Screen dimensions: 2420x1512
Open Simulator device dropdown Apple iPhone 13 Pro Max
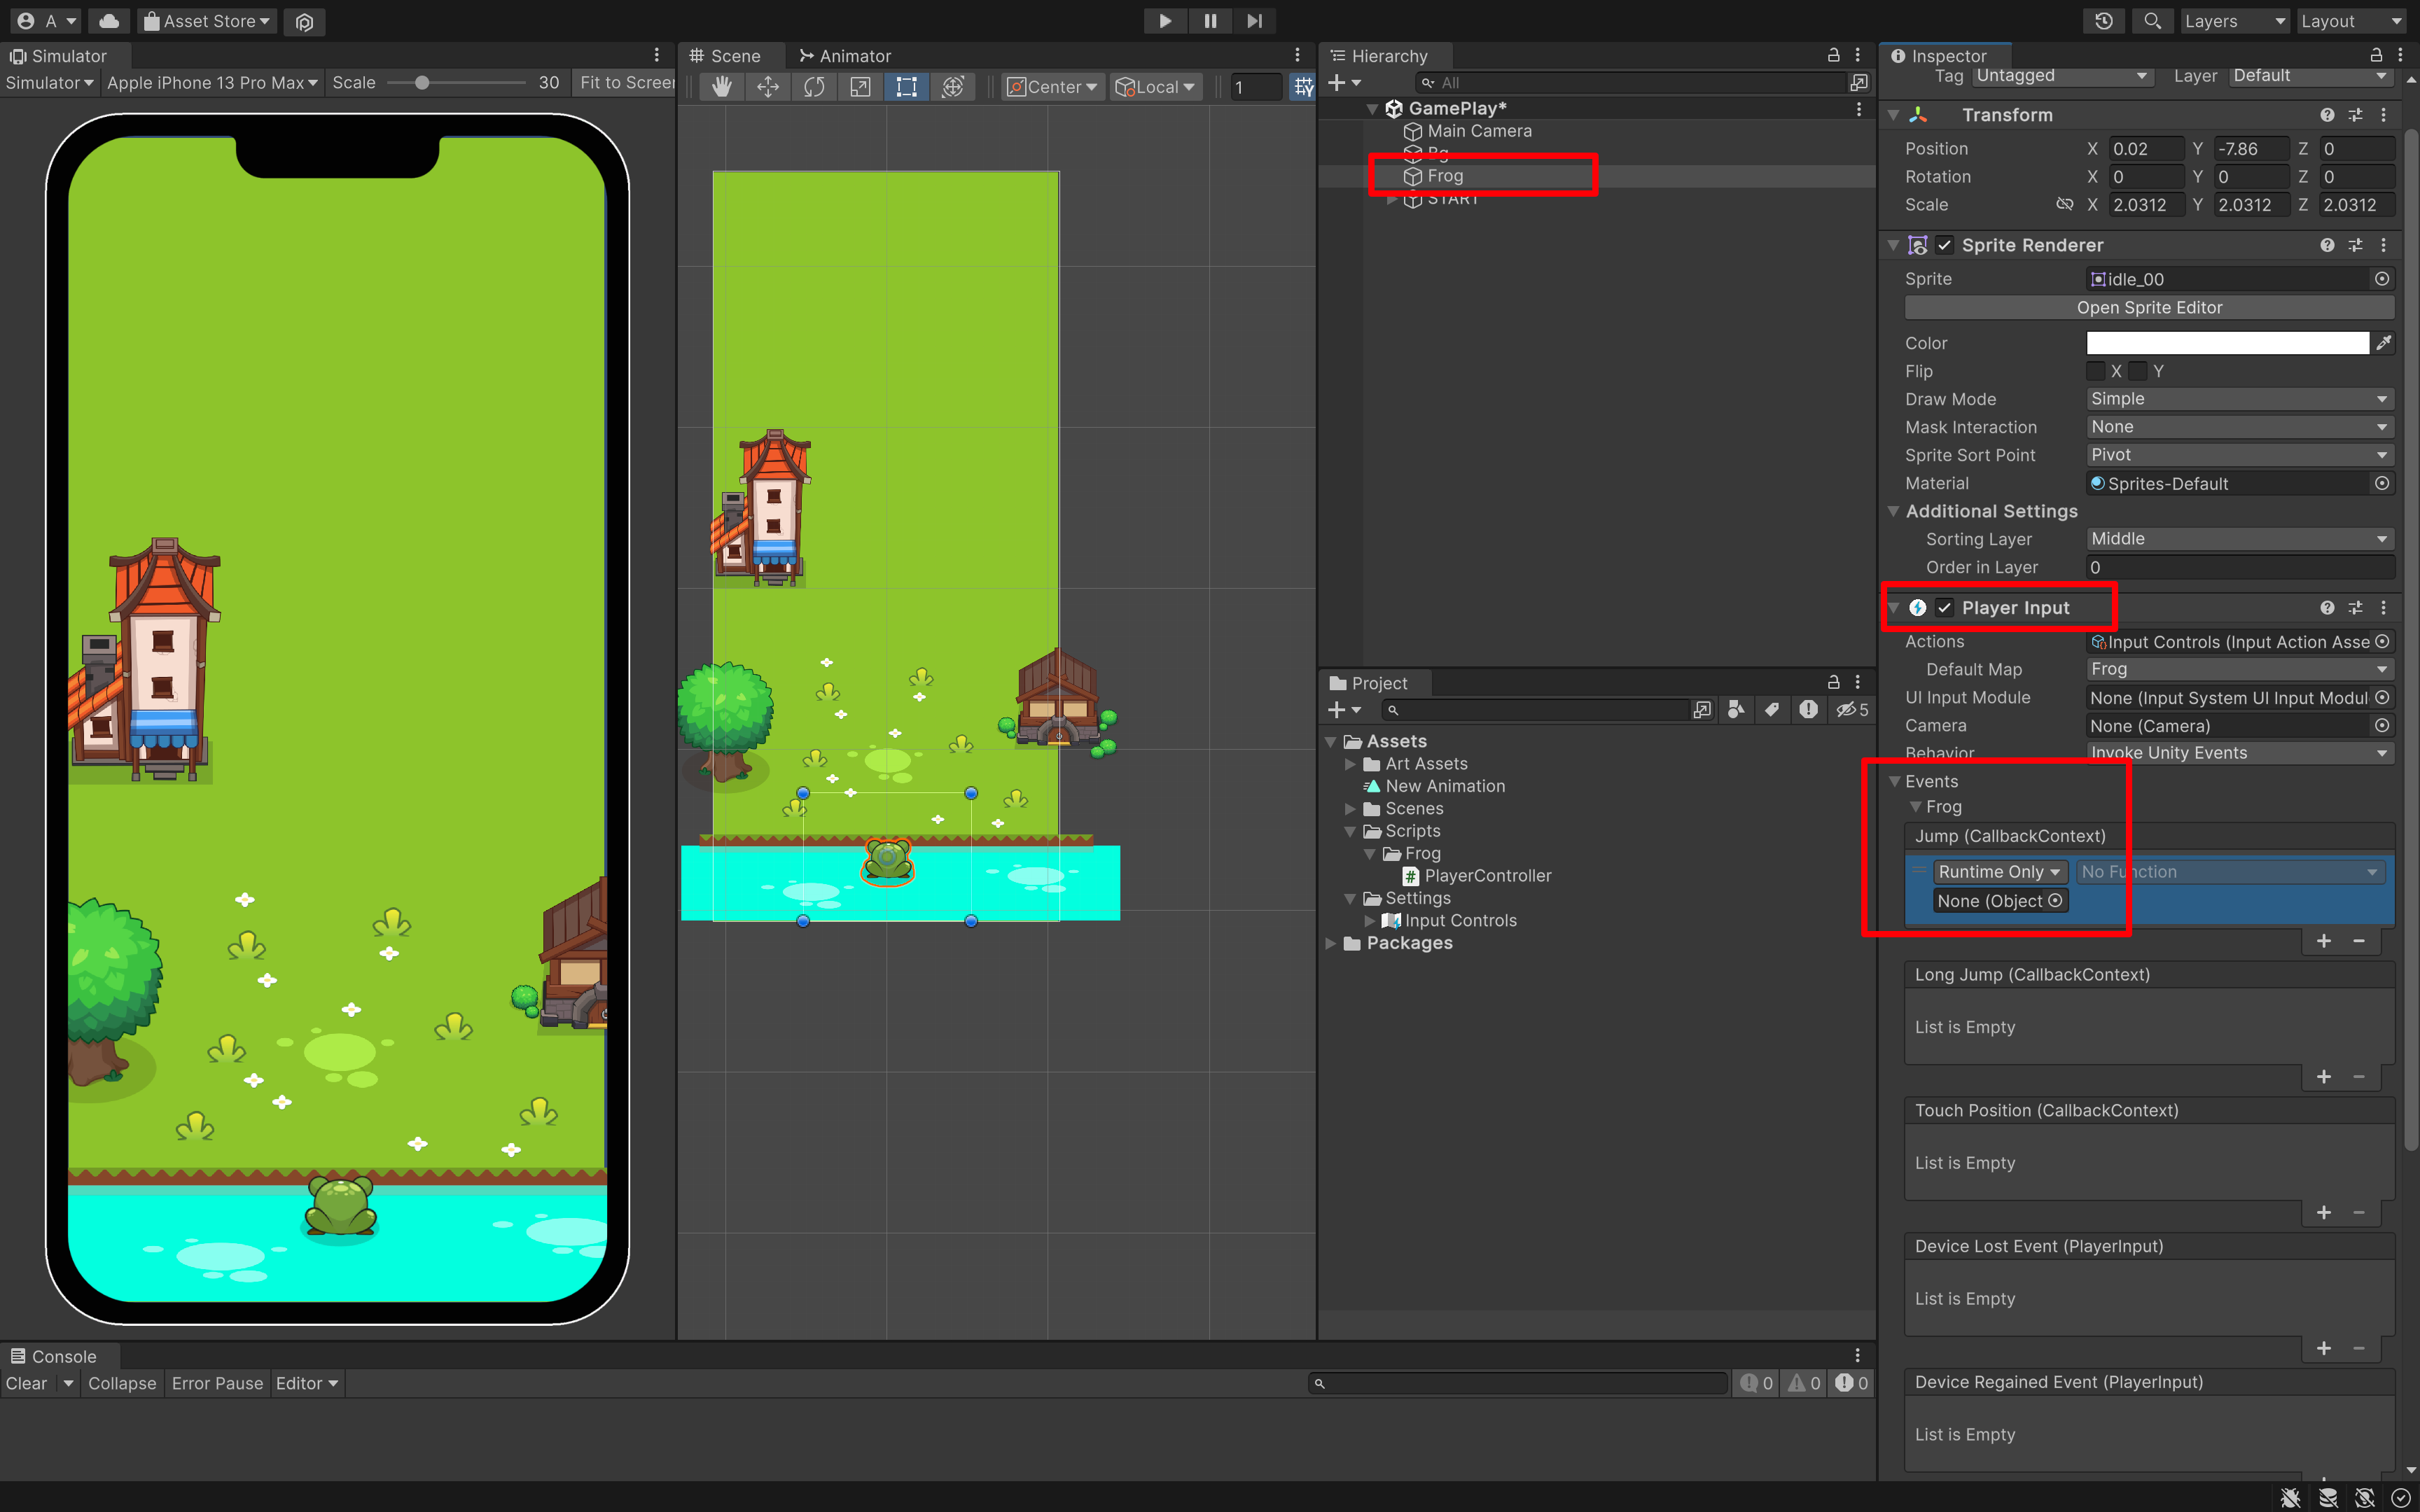(212, 83)
